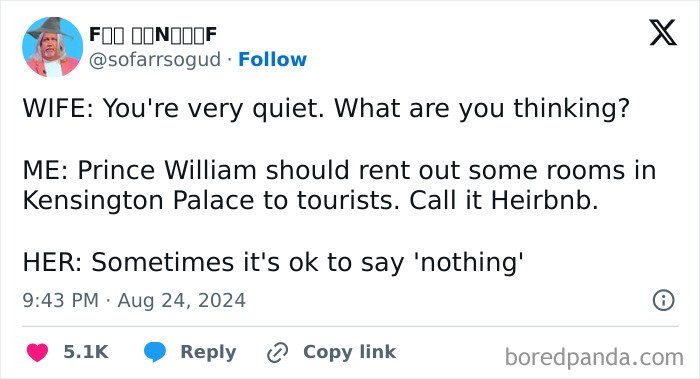View the 5.1K likes count
Image resolution: width=700 pixels, height=379 pixels.
tap(86, 352)
